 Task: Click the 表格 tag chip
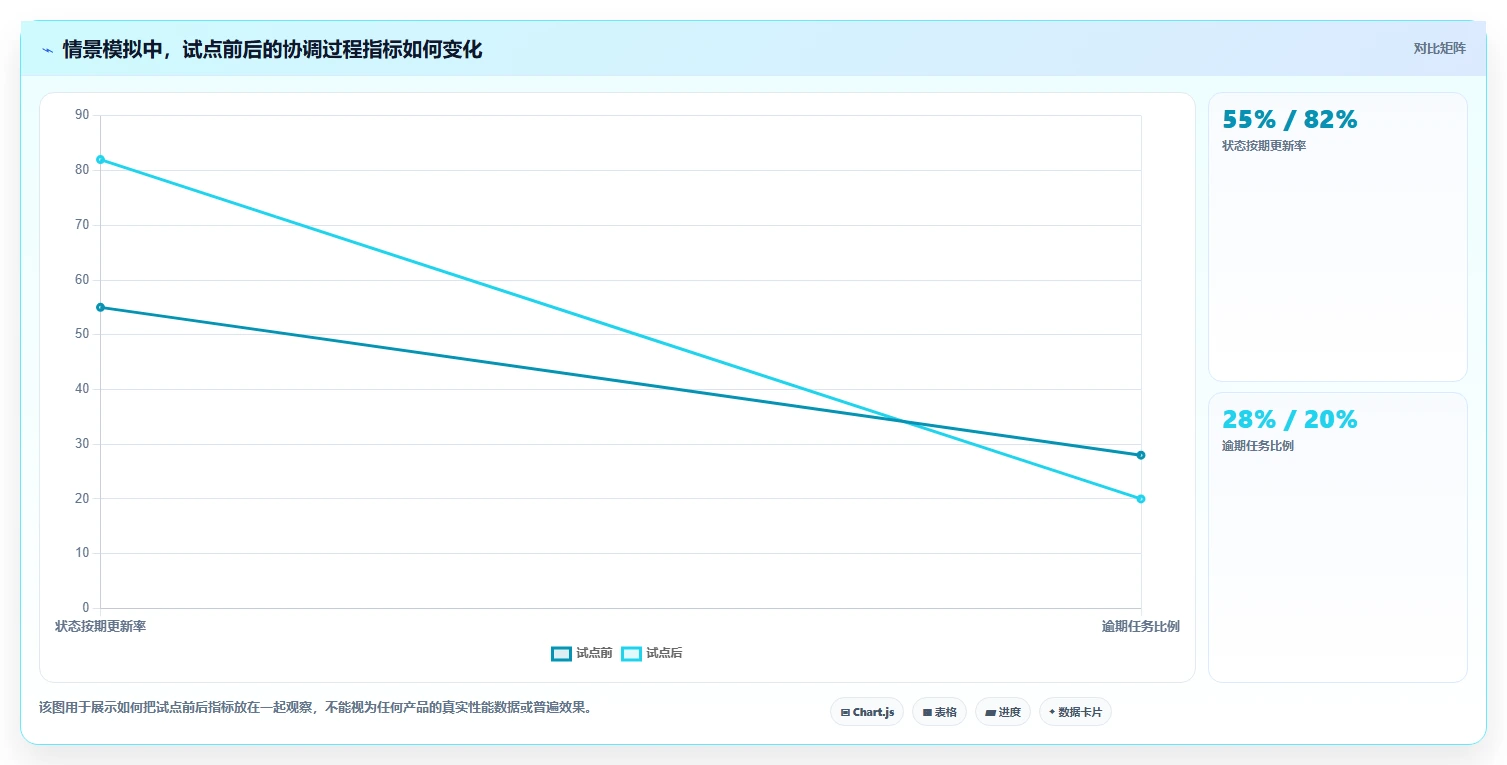pos(939,712)
